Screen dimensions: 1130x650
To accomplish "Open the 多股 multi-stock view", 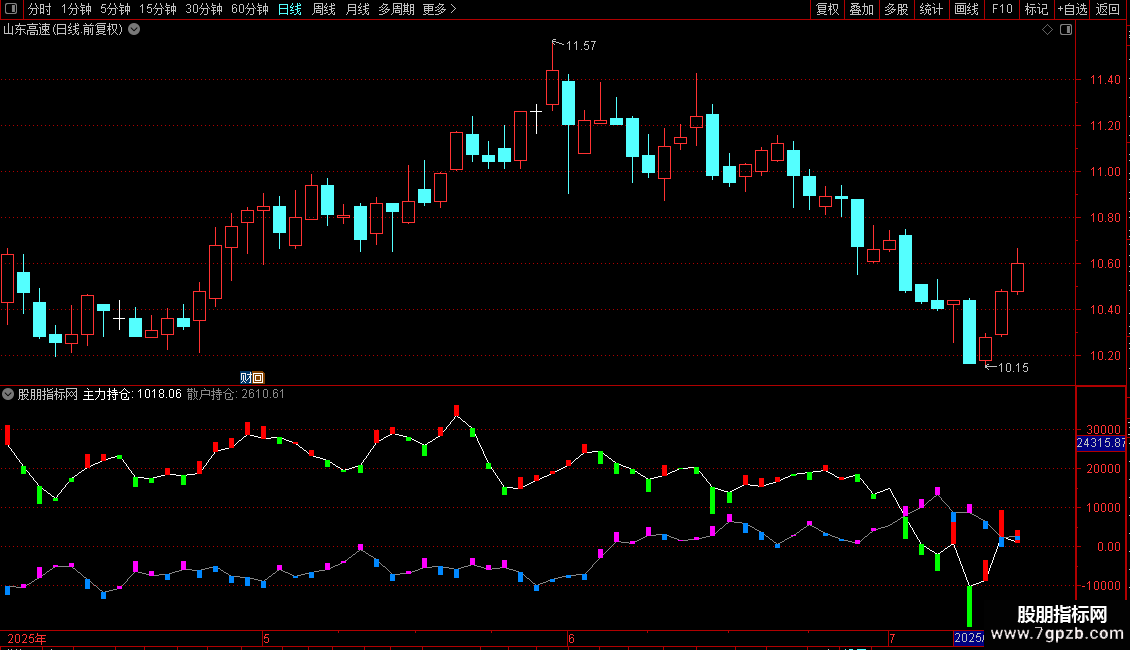I will pyautogui.click(x=896, y=9).
